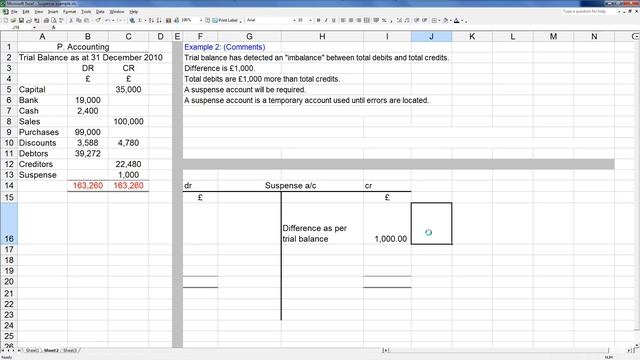The image size is (640, 360).
Task: Click Sort Ascending icon
Action: pos(151,20)
